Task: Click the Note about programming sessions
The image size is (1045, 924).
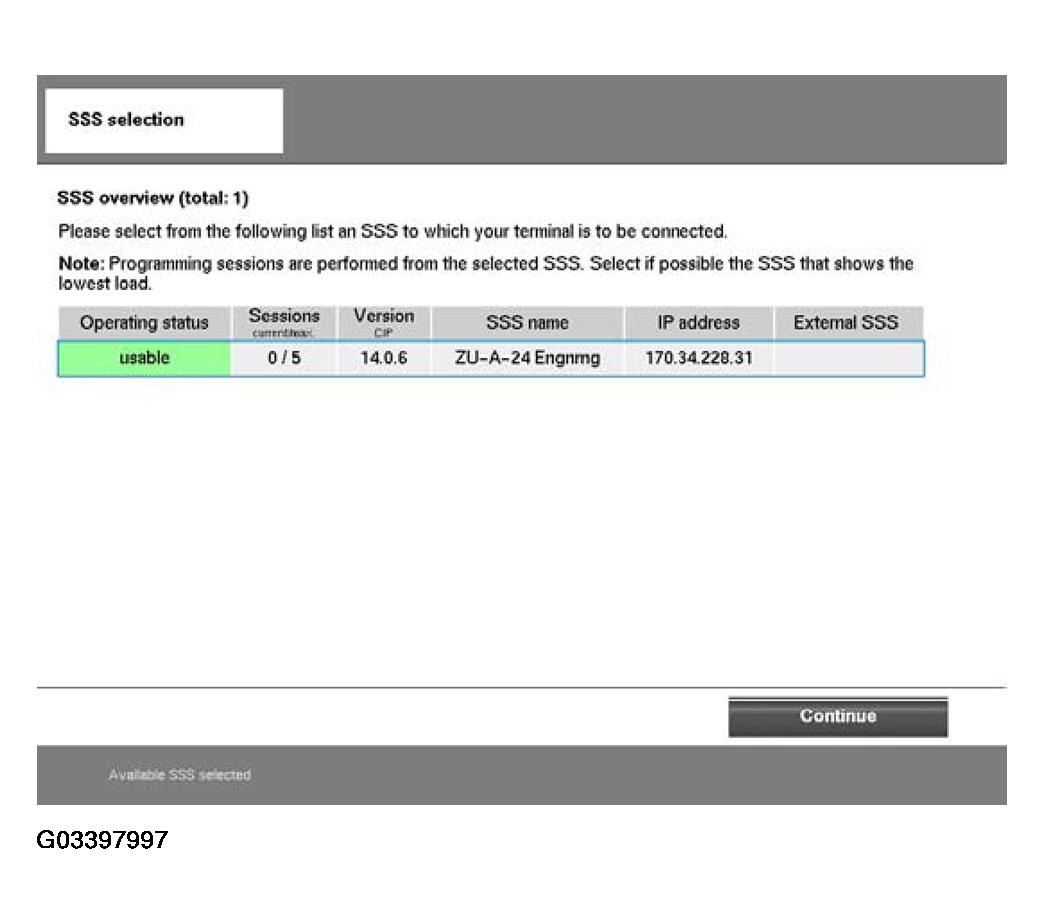Action: click(485, 273)
